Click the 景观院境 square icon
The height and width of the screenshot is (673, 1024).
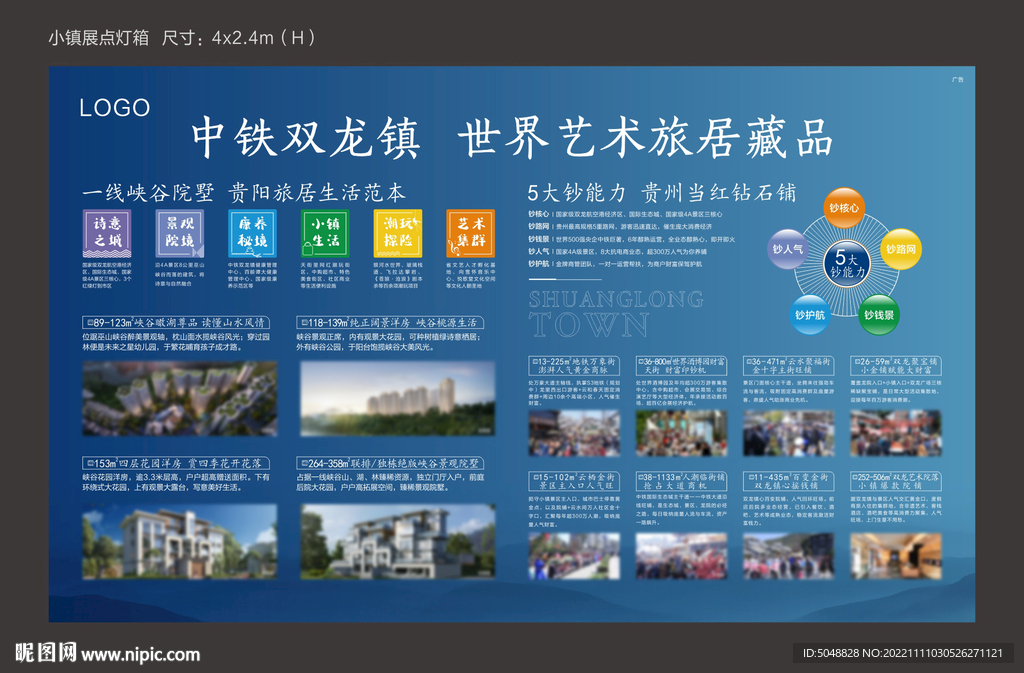coord(180,233)
